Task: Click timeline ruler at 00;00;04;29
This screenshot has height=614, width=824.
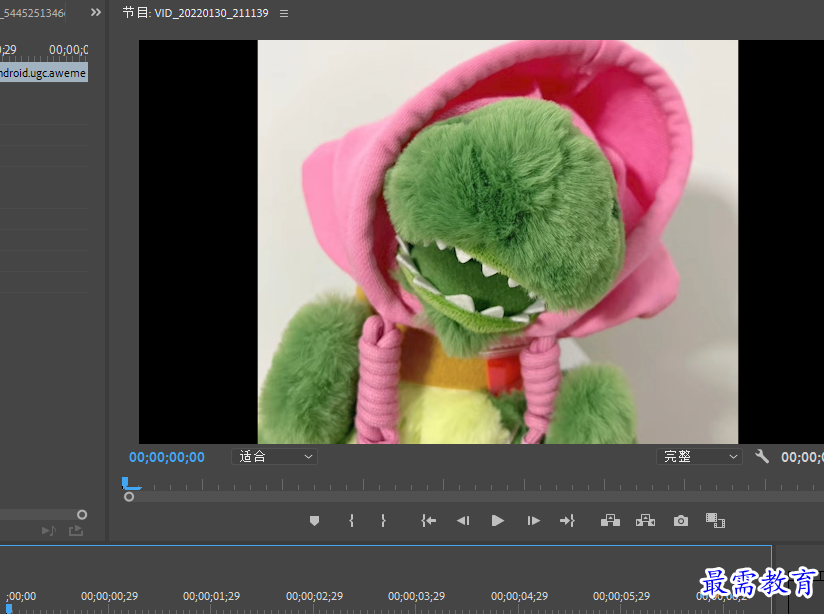Action: (x=519, y=596)
